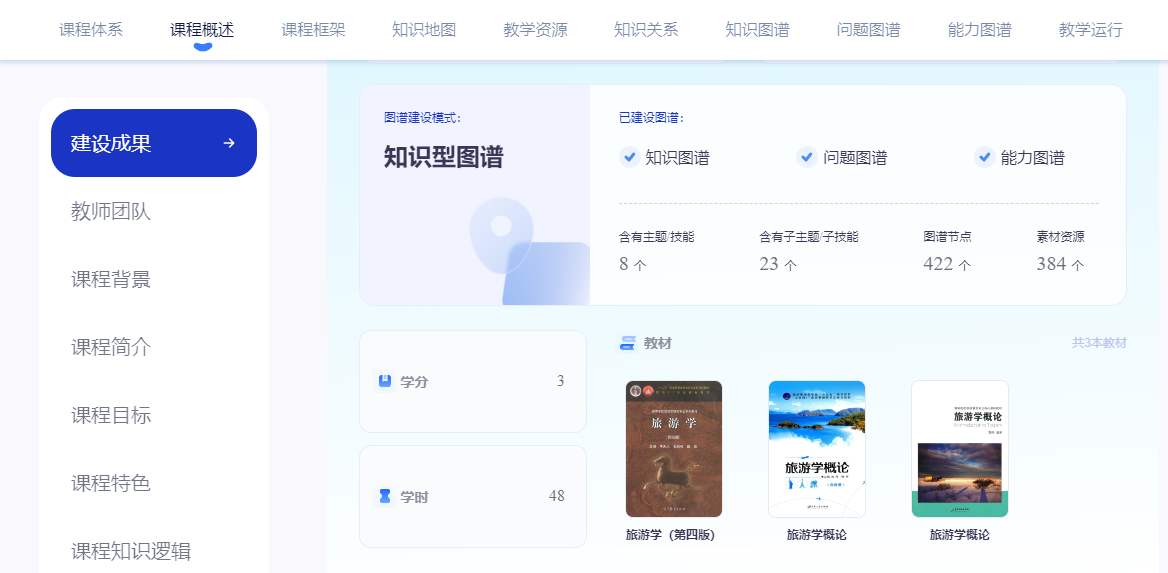The image size is (1168, 573).
Task: Toggle the 能力图谱 checkmark
Action: 984,157
